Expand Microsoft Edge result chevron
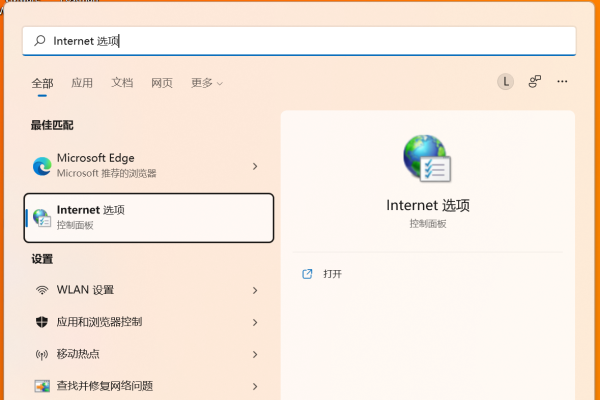600x400 pixels. 255,166
